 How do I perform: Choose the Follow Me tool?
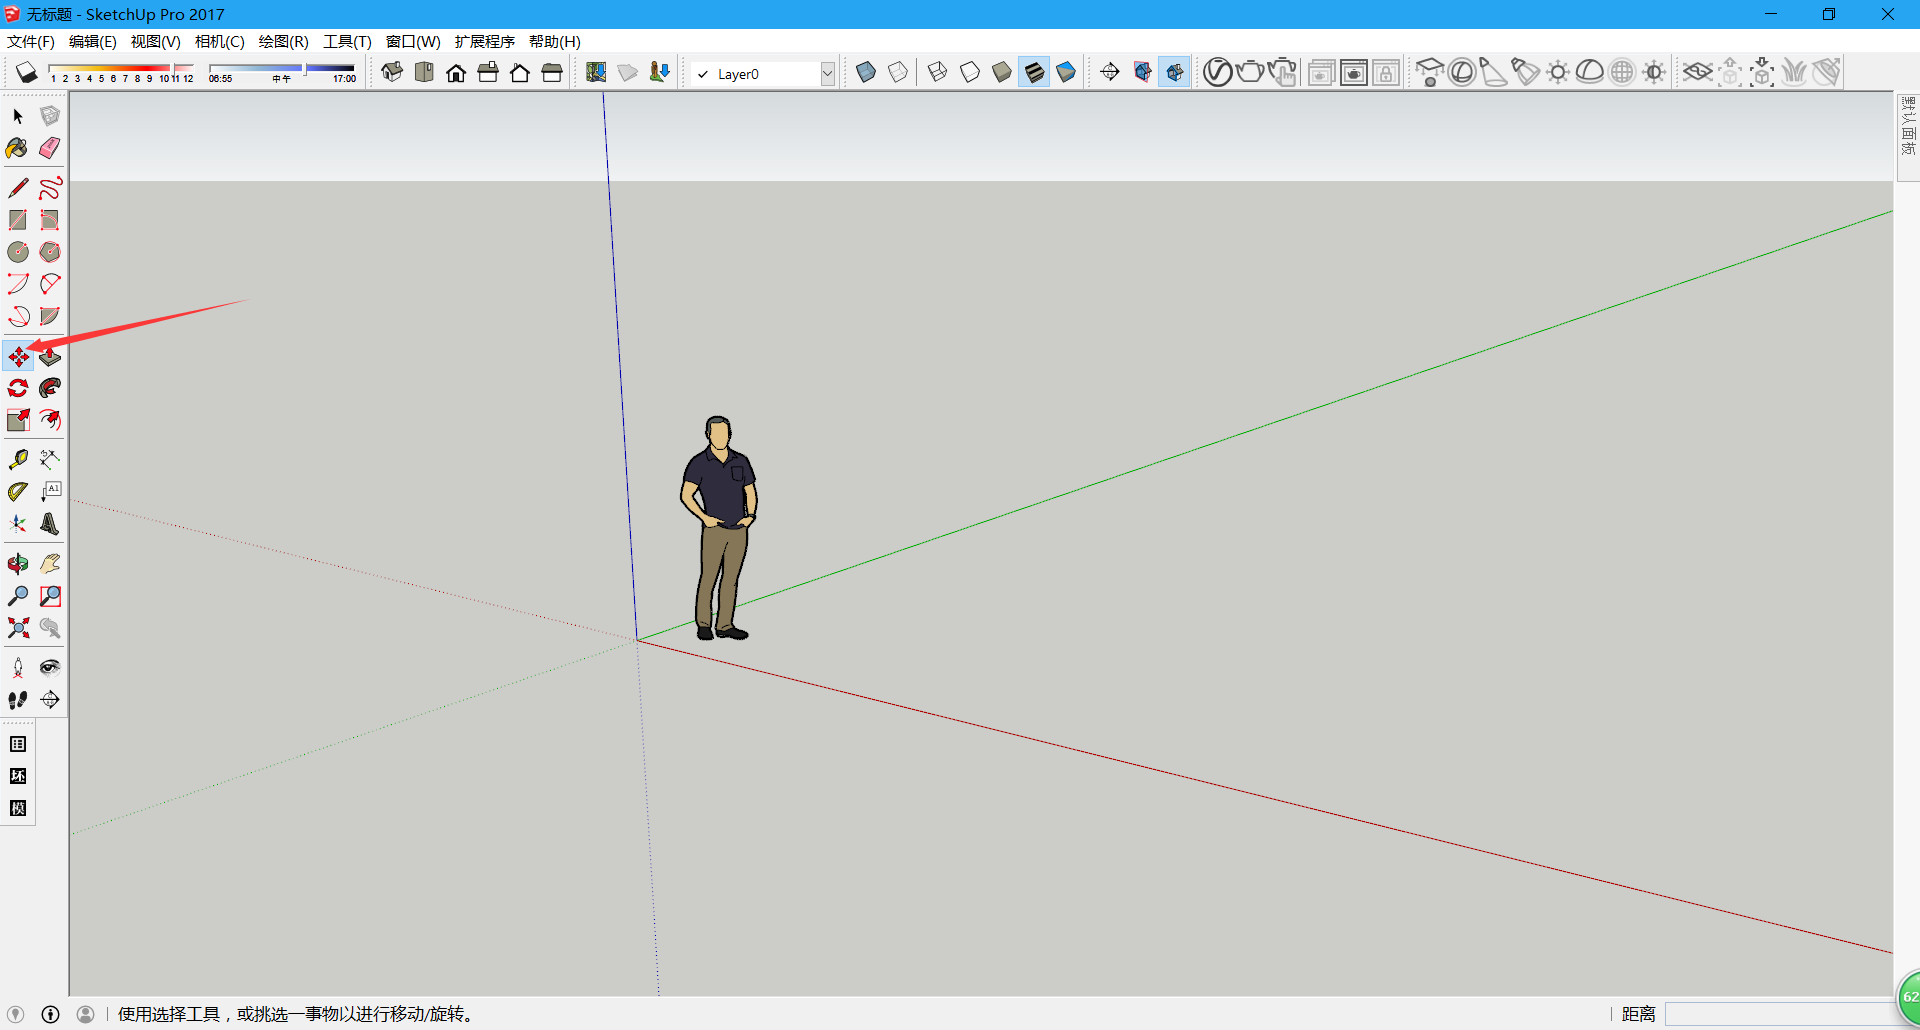pyautogui.click(x=50, y=388)
